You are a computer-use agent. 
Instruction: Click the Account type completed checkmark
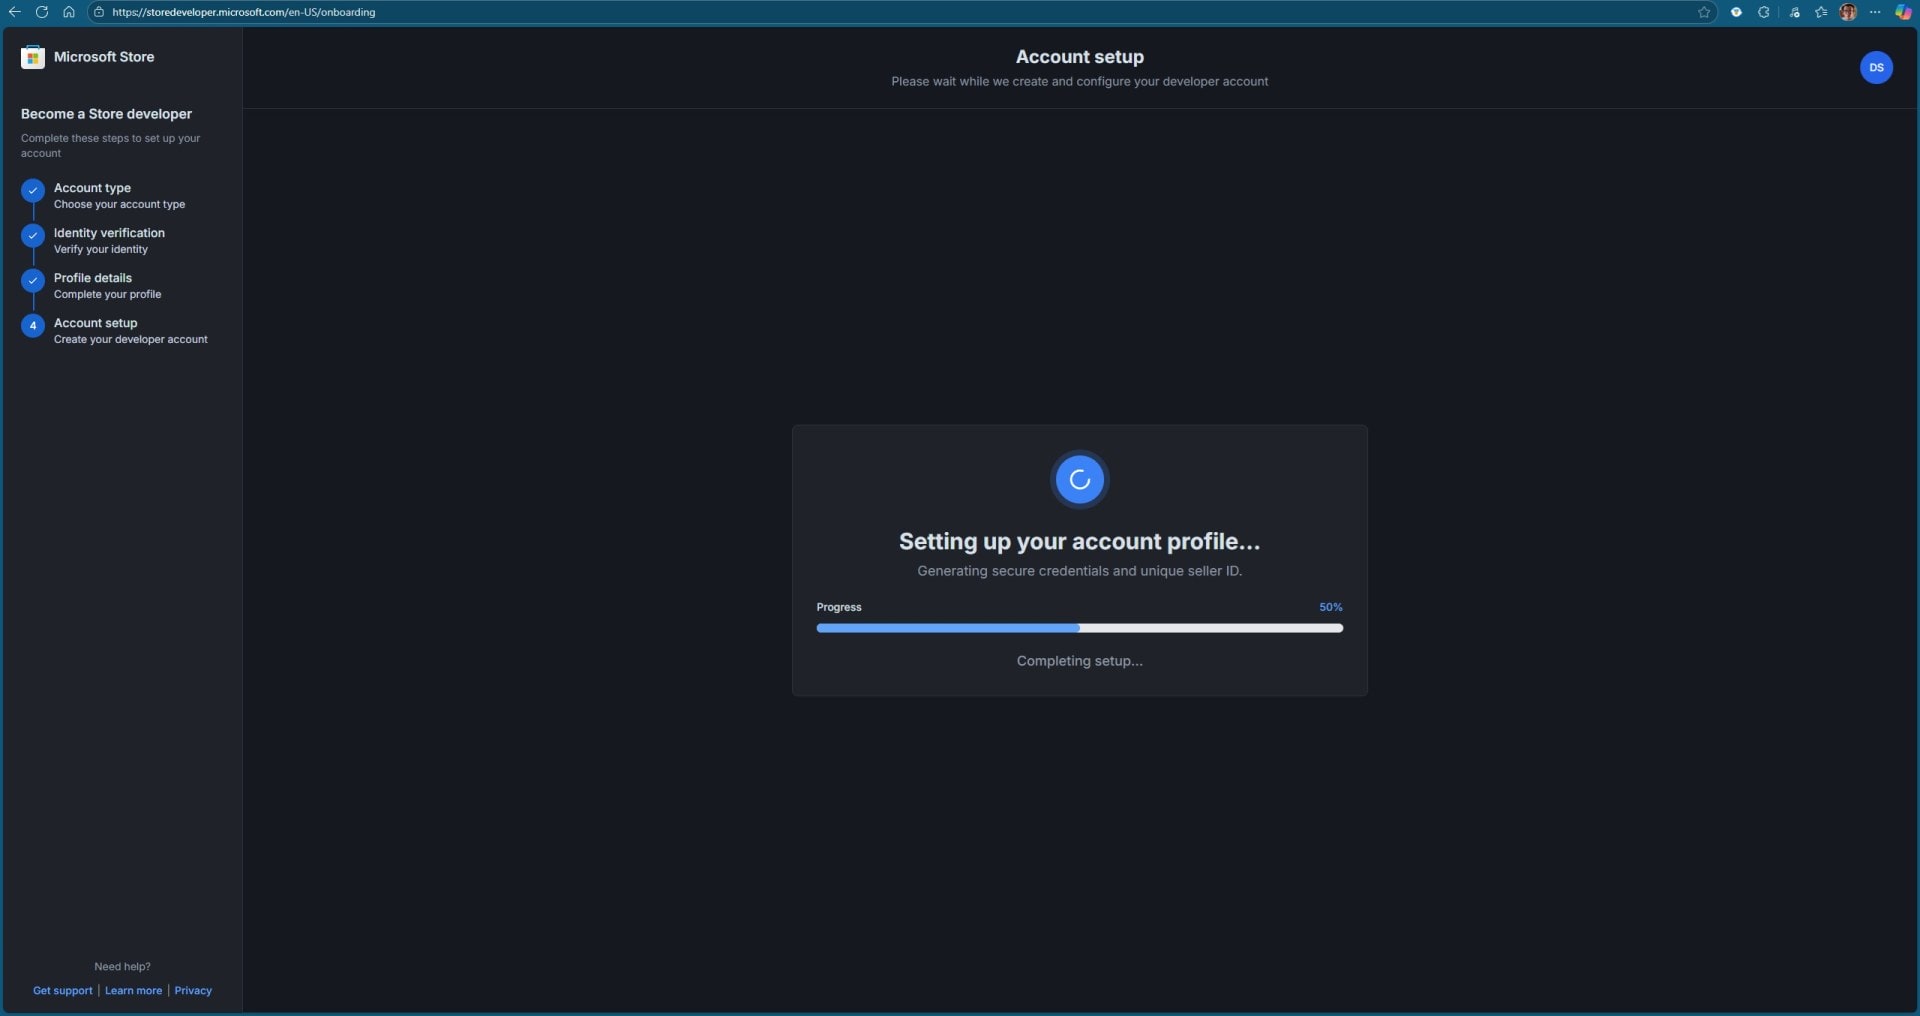click(x=33, y=191)
